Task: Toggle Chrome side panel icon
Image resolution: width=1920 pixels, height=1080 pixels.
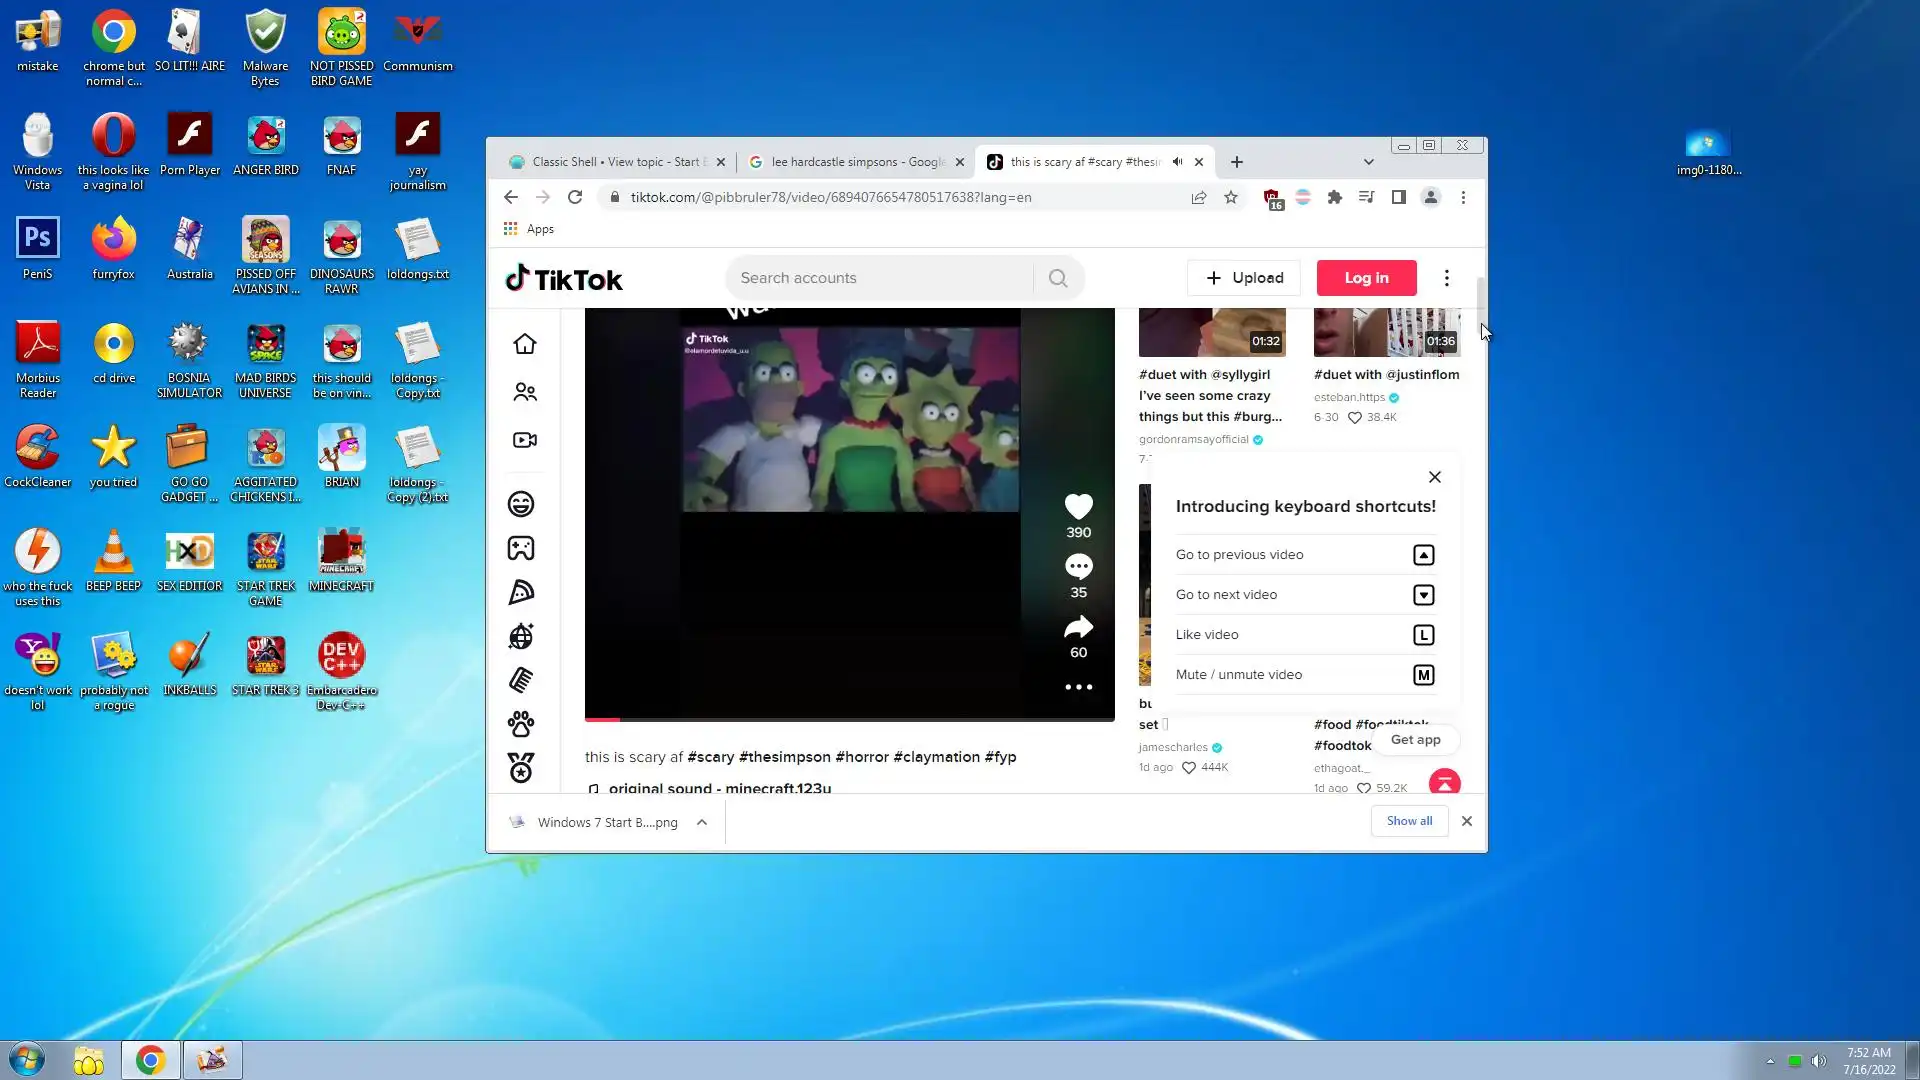Action: pos(1399,198)
